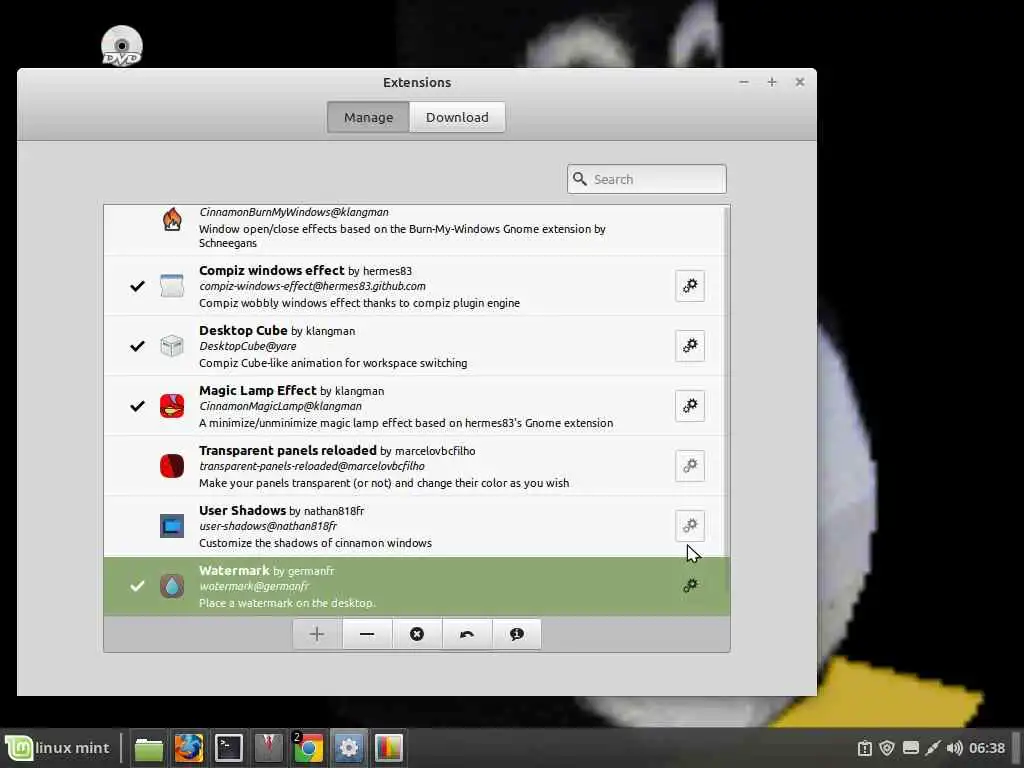Switch to the Download tab
Image resolution: width=1024 pixels, height=768 pixels.
pos(457,118)
